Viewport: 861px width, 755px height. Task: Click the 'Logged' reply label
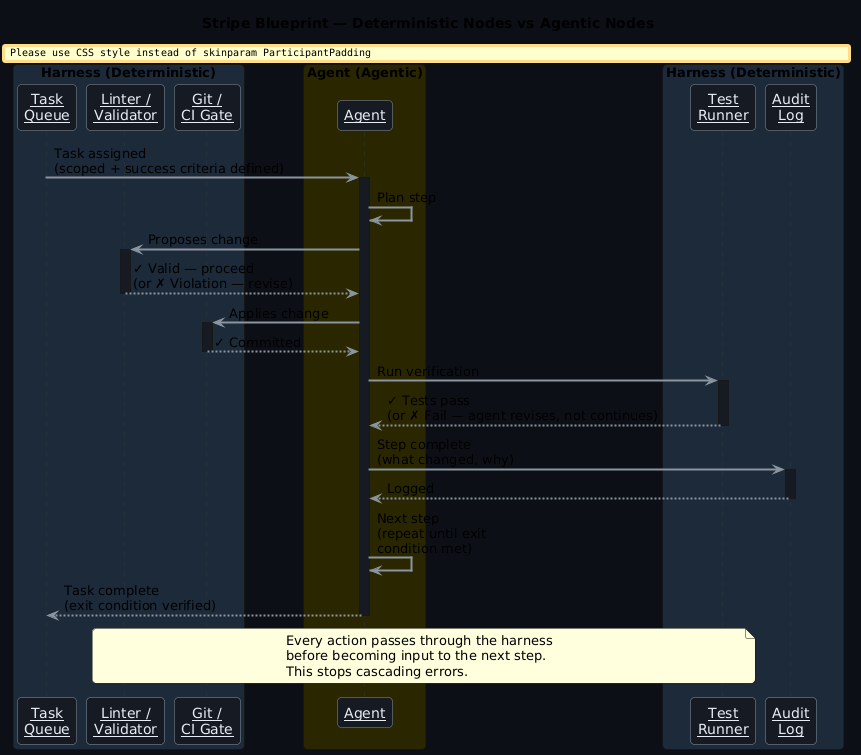pos(410,489)
